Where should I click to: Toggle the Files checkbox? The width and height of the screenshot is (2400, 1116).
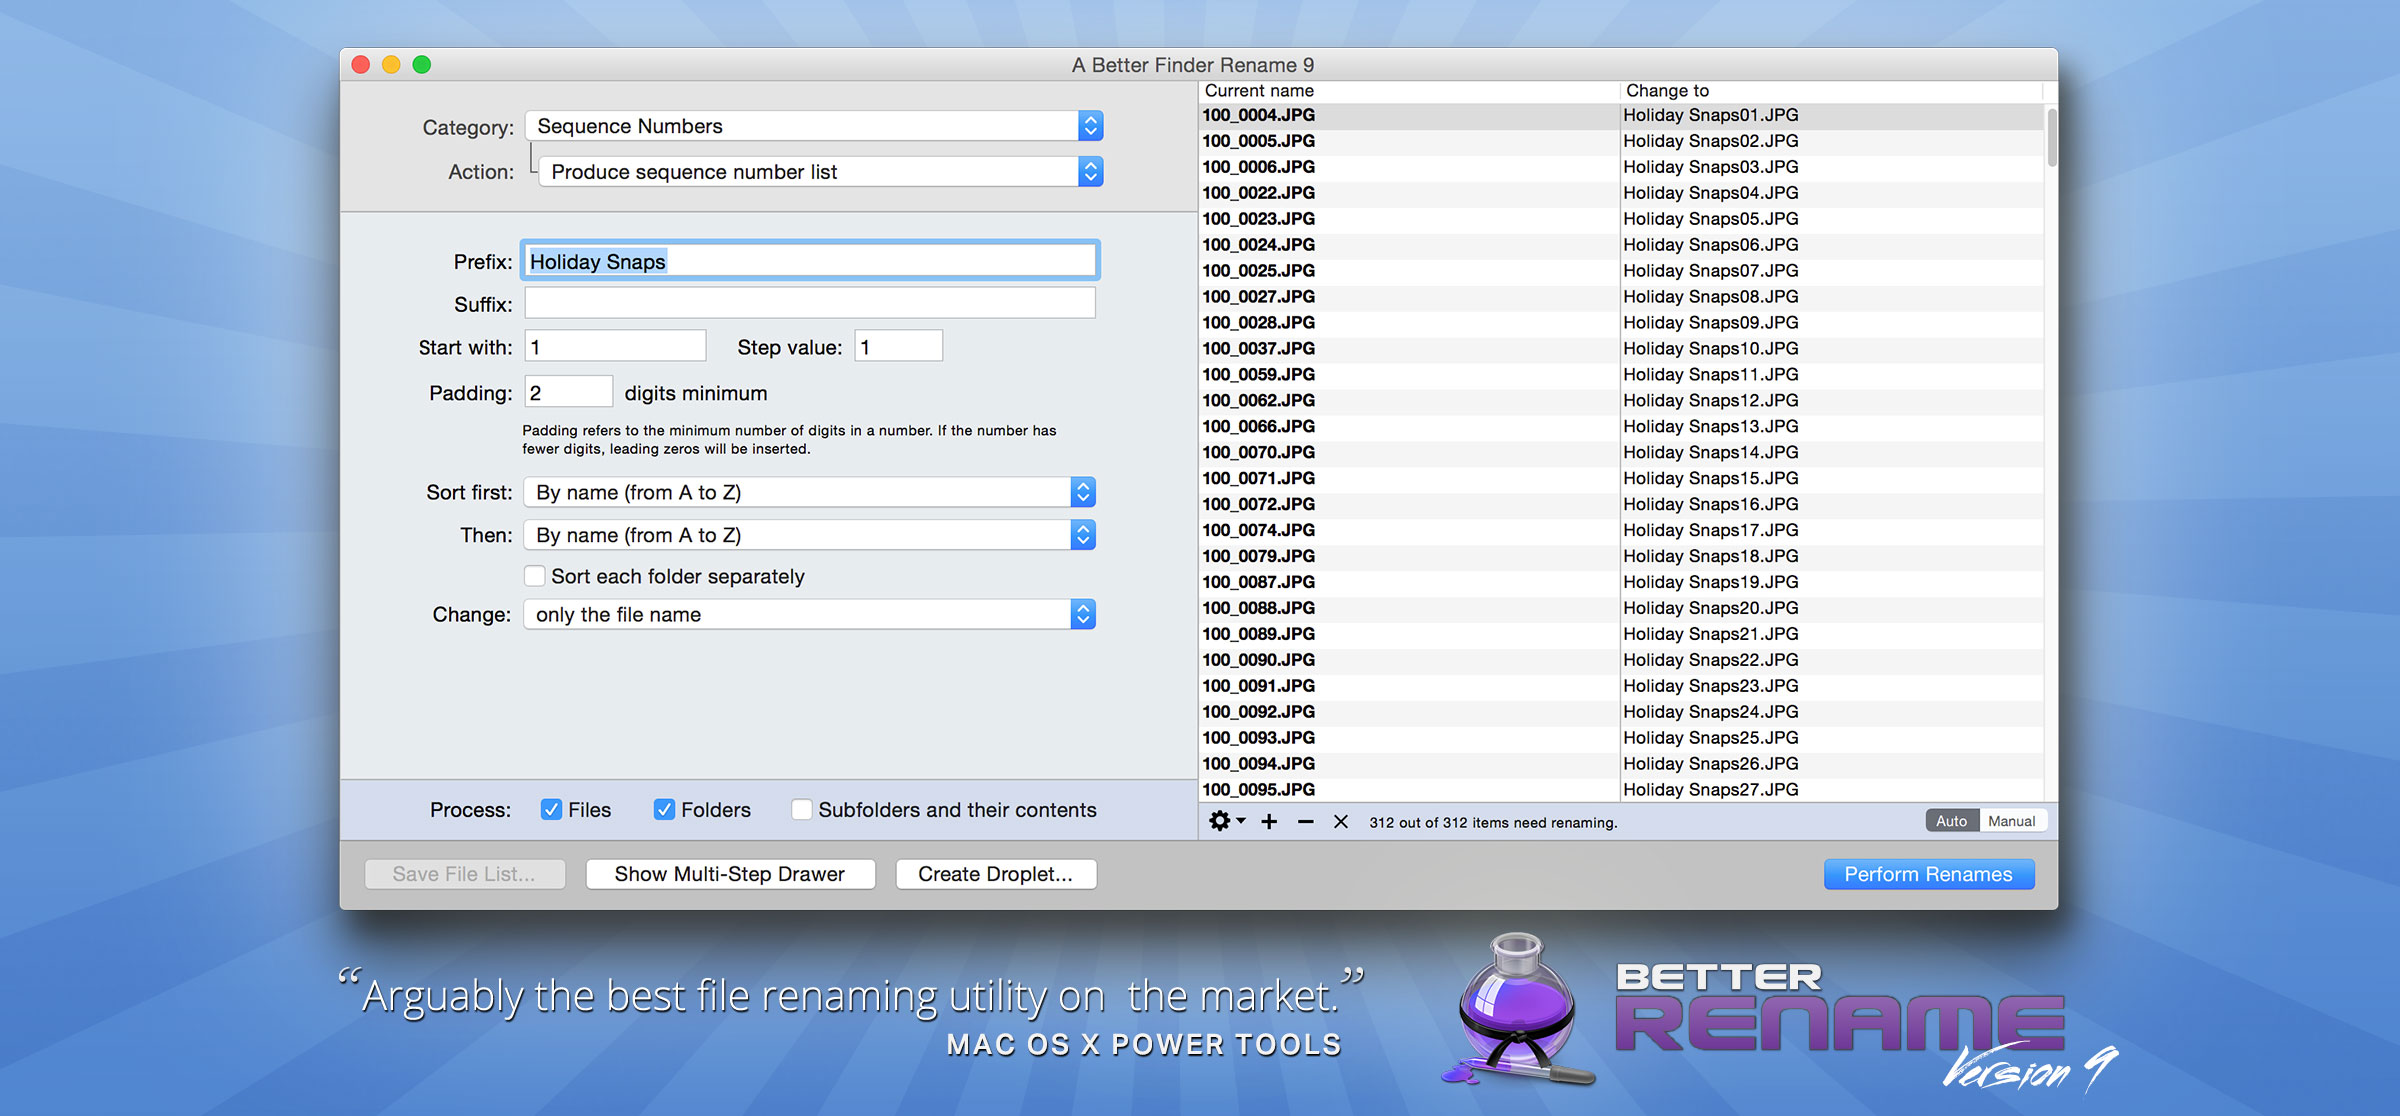point(551,809)
